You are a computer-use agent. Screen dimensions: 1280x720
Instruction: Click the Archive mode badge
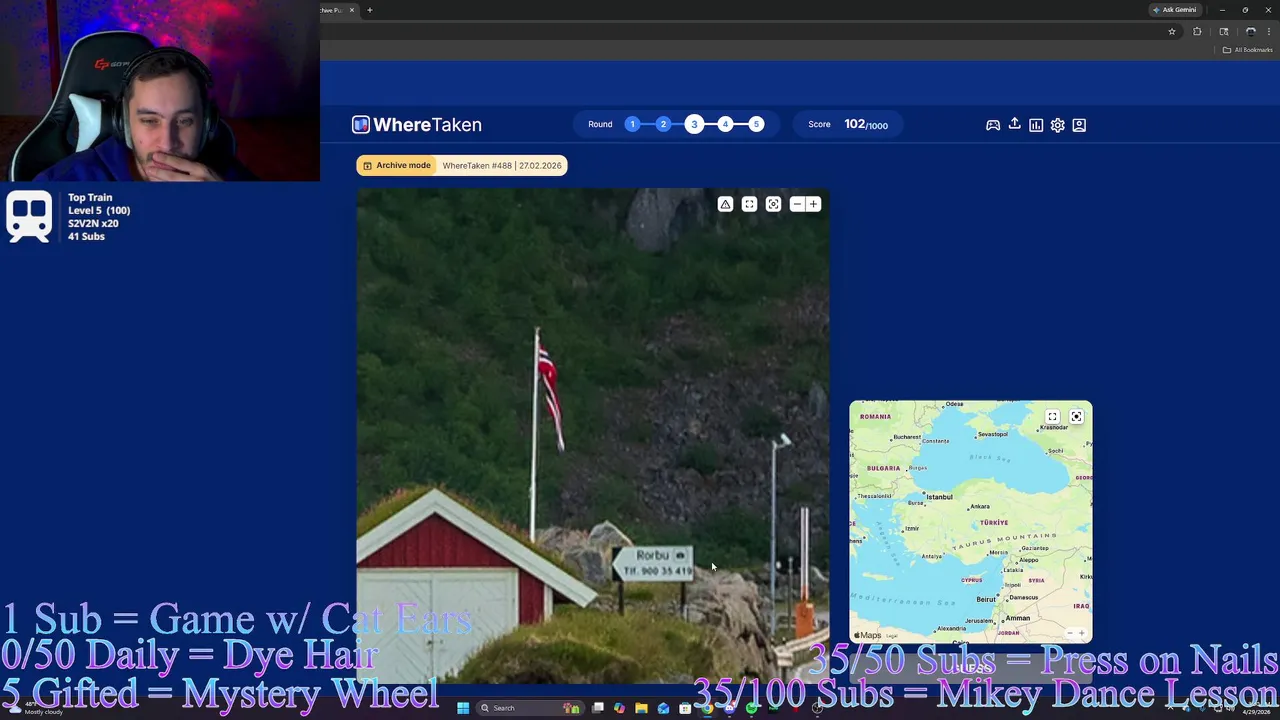[x=397, y=165]
